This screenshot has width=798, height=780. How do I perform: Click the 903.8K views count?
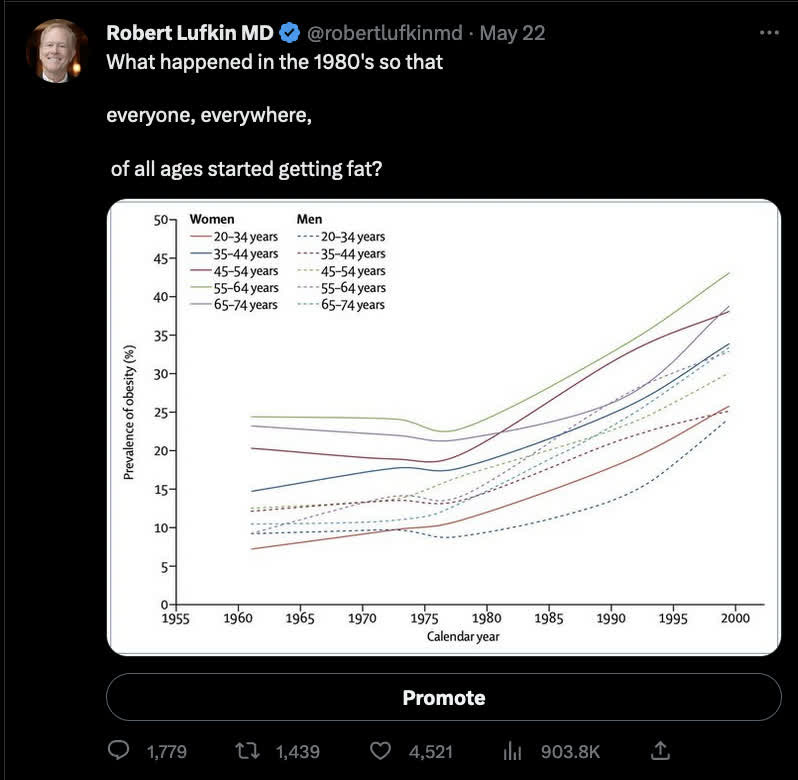pyautogui.click(x=570, y=750)
